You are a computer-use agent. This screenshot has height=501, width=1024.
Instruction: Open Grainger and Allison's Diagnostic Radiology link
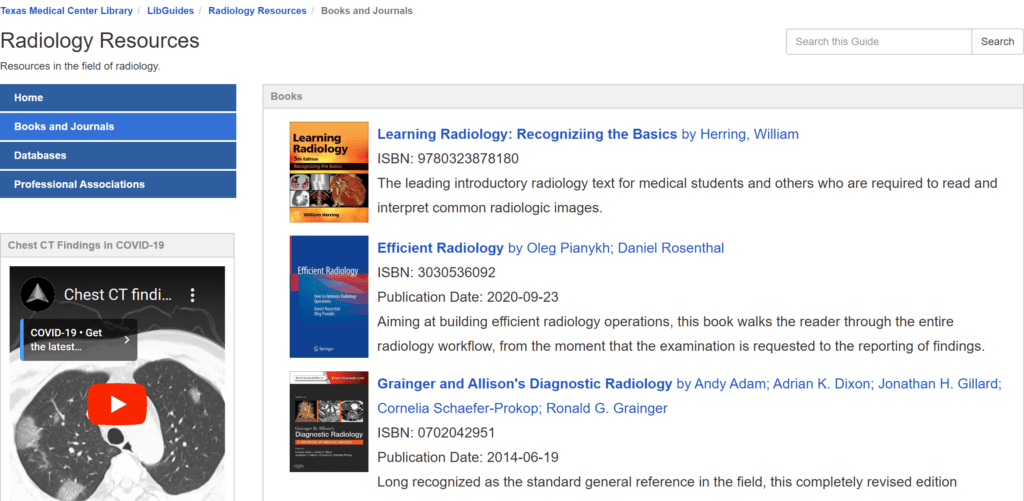[524, 384]
